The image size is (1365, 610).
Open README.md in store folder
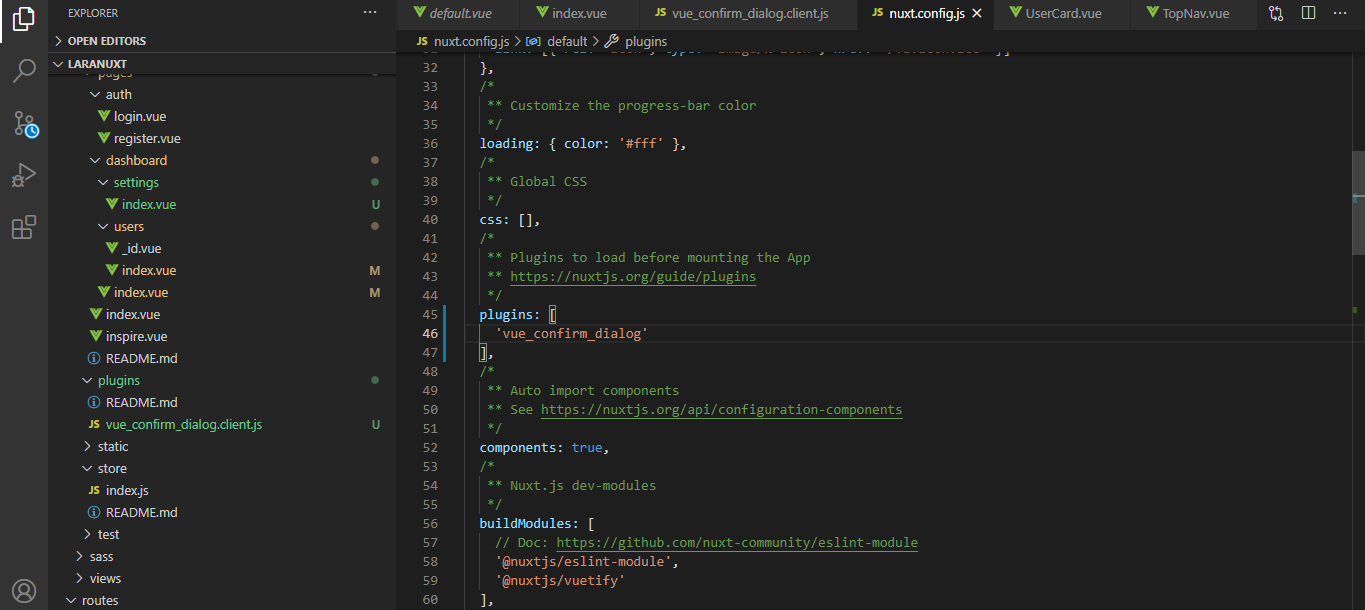(x=141, y=512)
